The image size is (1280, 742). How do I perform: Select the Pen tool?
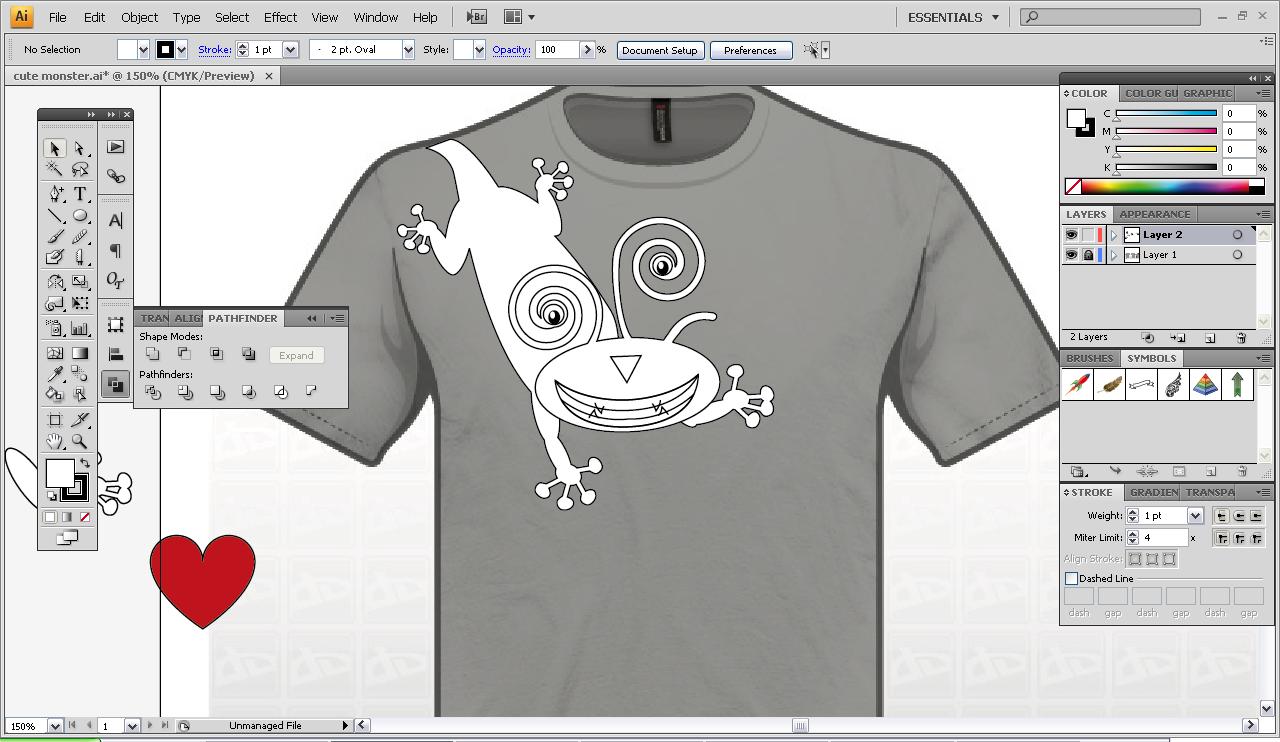point(55,194)
